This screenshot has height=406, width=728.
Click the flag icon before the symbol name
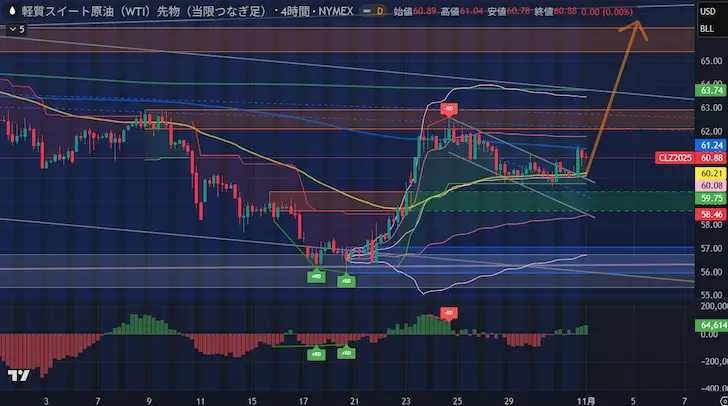pos(10,10)
